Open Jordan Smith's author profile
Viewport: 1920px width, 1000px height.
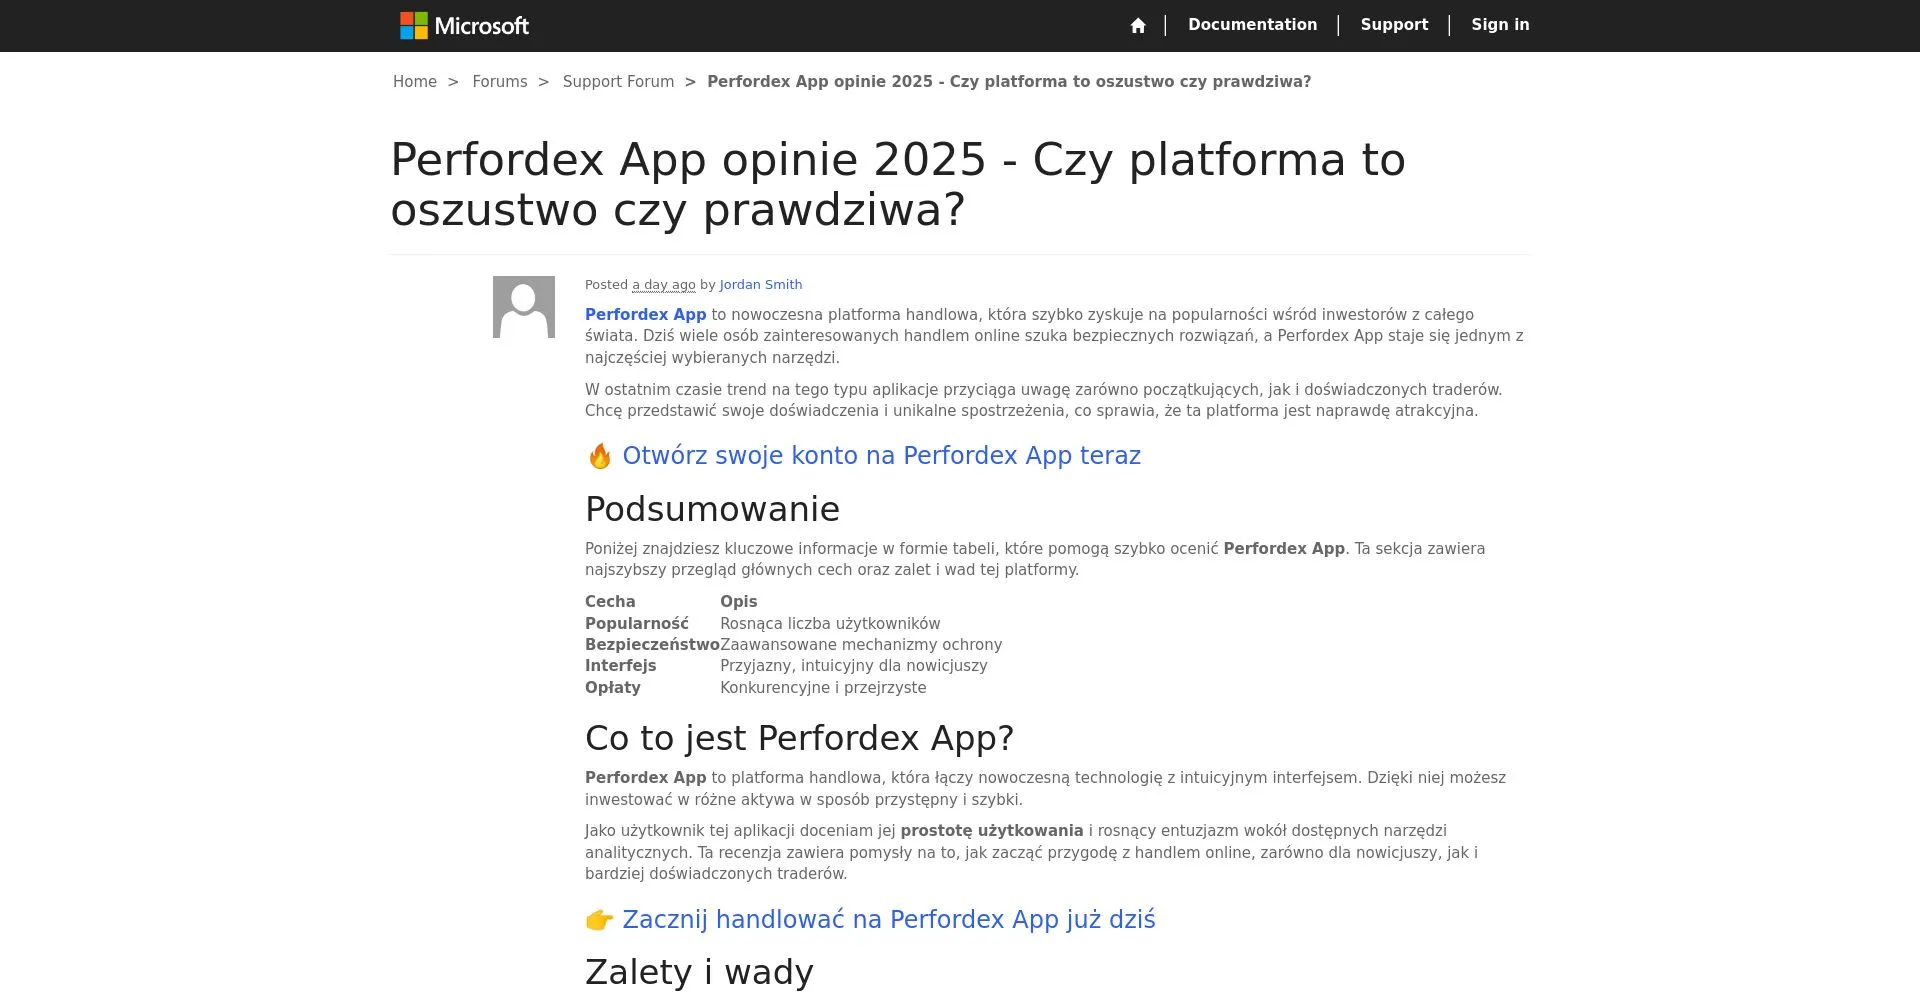tap(760, 285)
